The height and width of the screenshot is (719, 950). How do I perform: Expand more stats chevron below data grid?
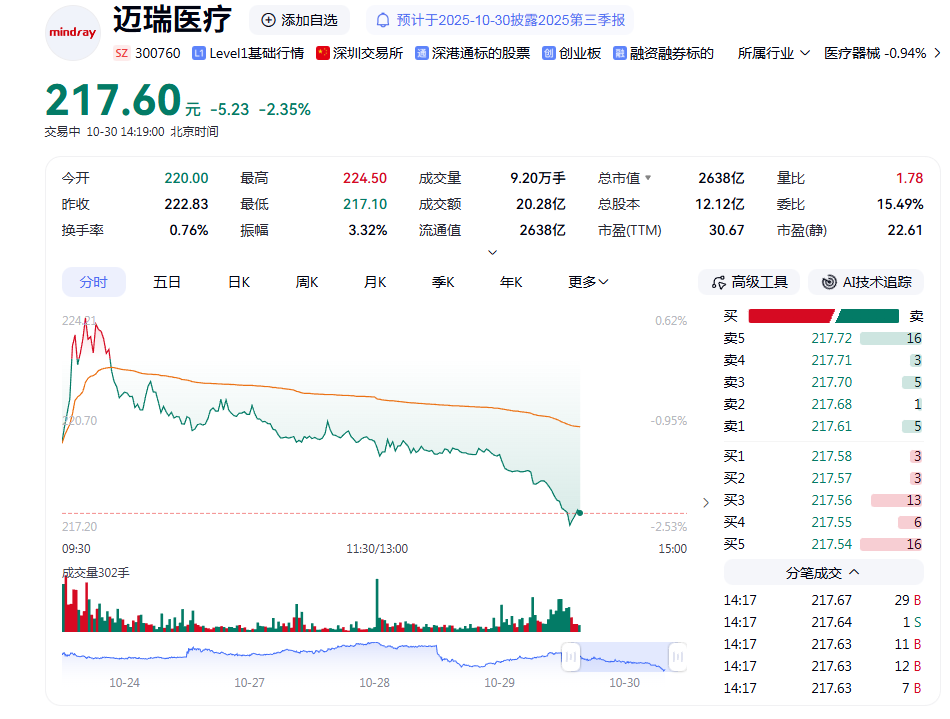[493, 252]
